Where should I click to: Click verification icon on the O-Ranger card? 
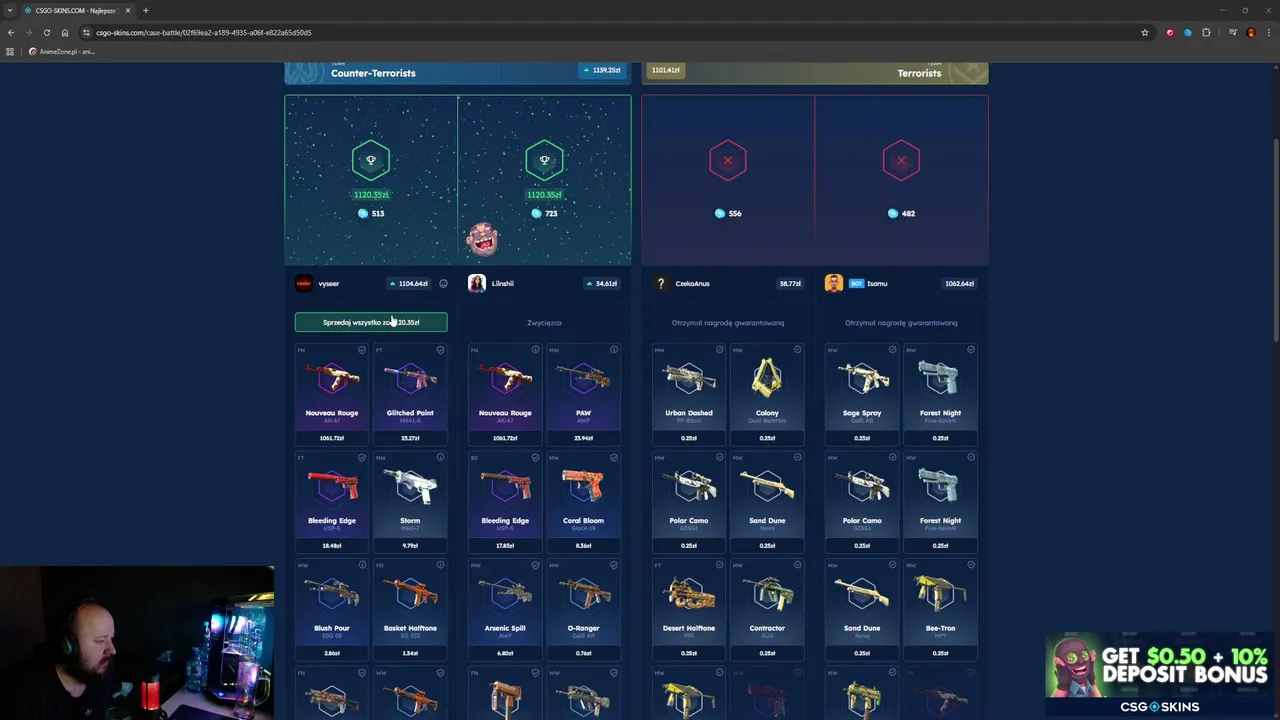point(613,565)
